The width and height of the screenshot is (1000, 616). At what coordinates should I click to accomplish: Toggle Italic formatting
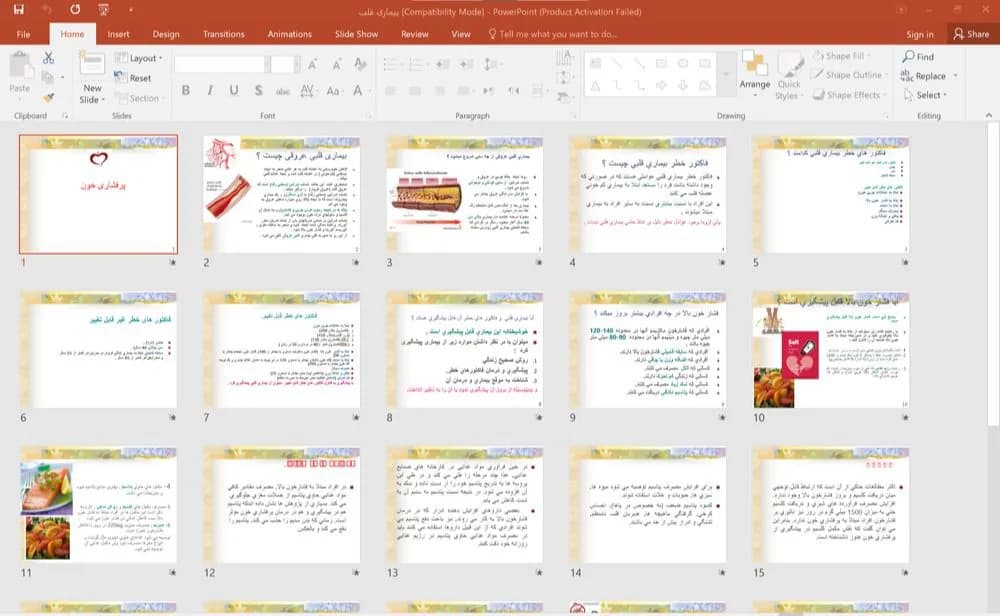pyautogui.click(x=210, y=91)
